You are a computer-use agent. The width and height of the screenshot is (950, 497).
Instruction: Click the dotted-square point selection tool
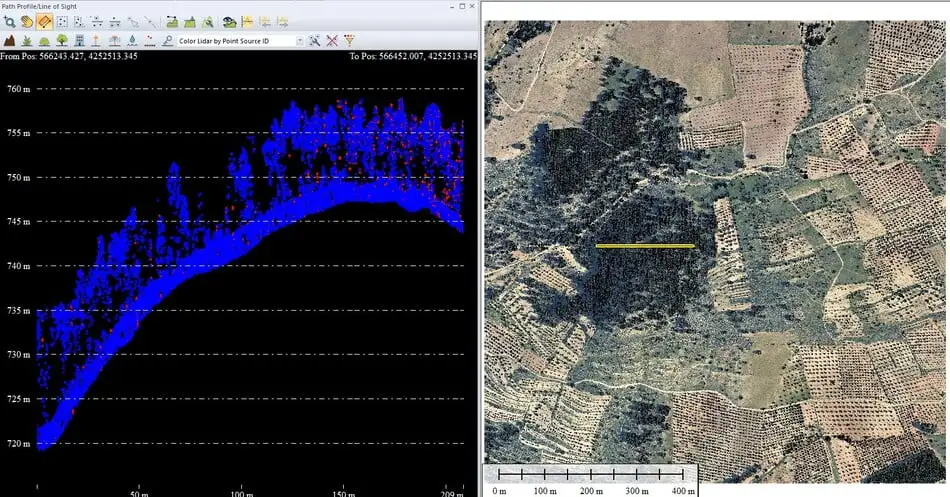click(63, 21)
